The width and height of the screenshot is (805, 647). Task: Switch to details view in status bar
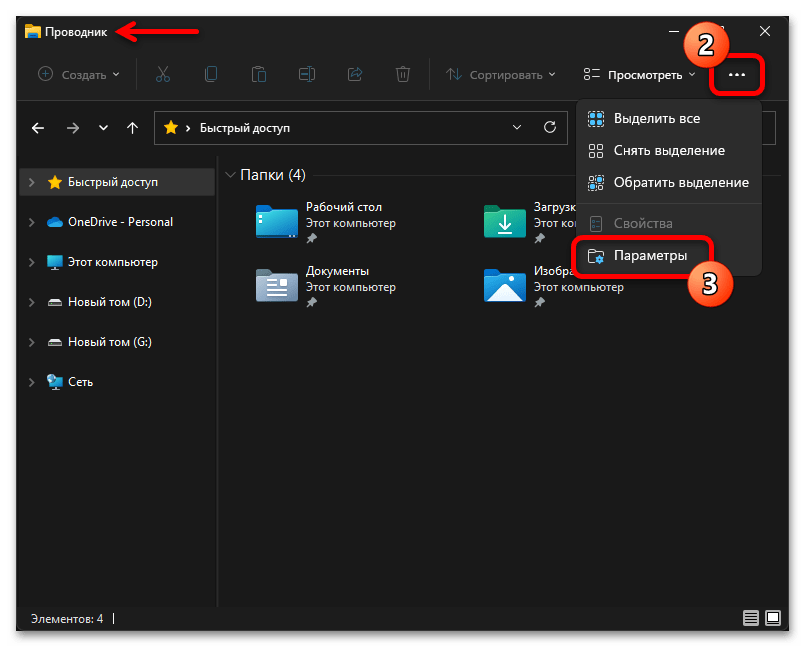pos(750,618)
